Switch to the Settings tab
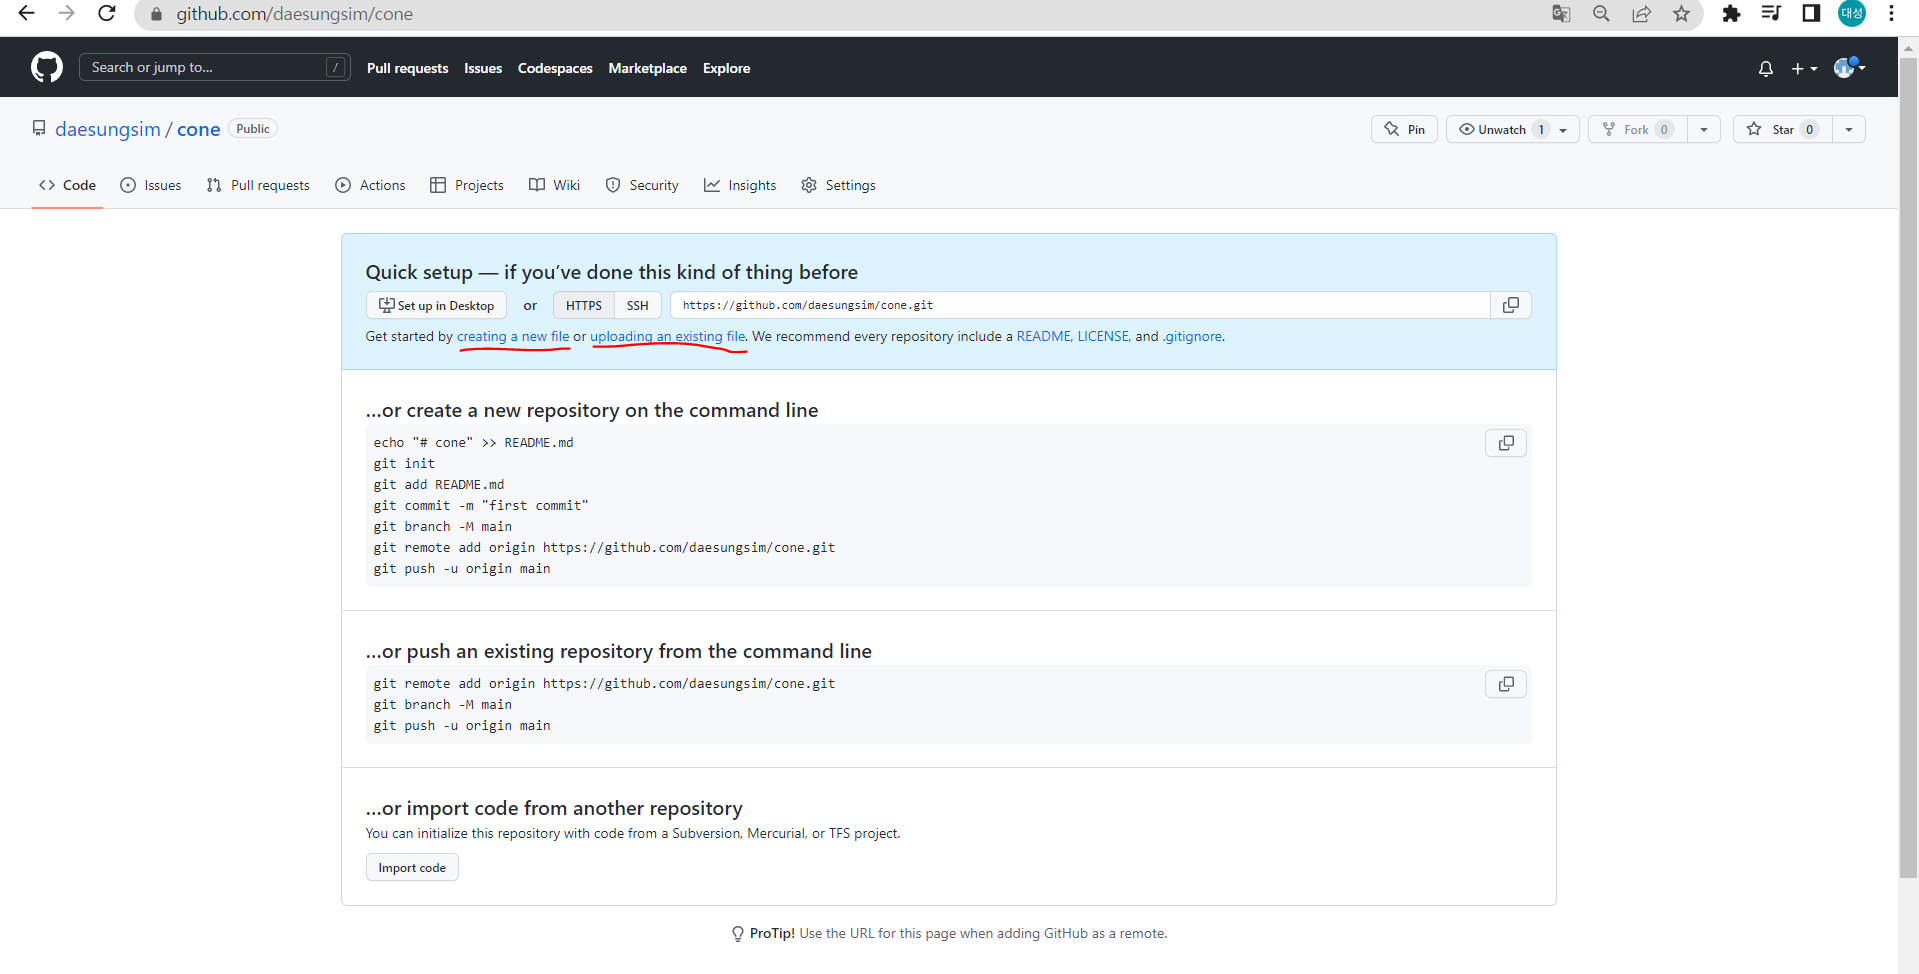The width and height of the screenshot is (1919, 974). tap(838, 185)
